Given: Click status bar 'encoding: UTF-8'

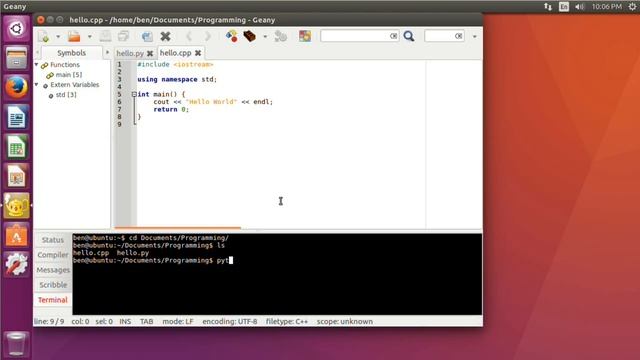Looking at the screenshot, I should click(230, 322).
